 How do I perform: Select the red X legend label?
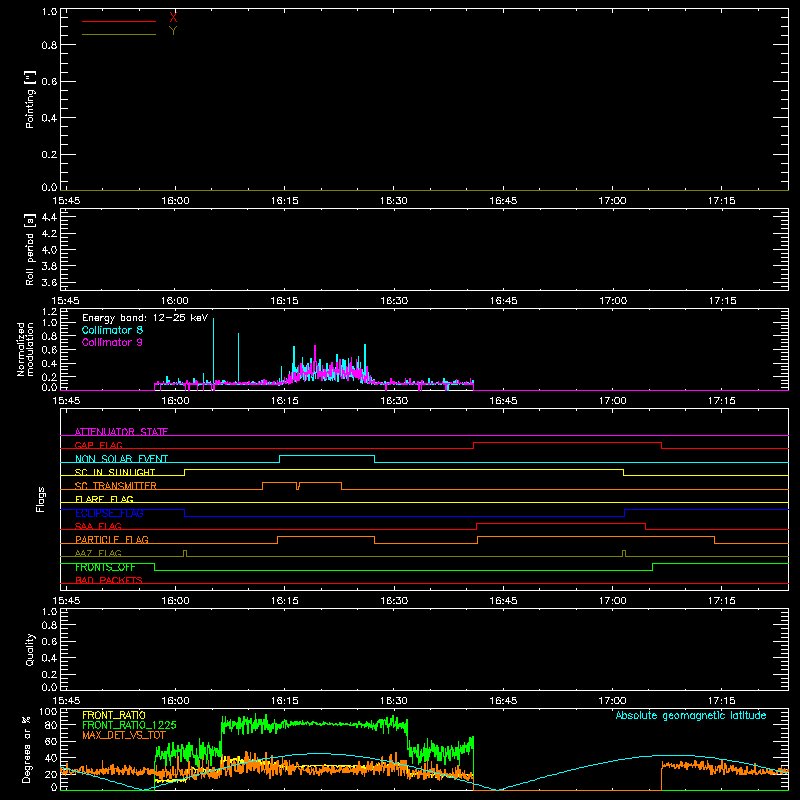(173, 18)
